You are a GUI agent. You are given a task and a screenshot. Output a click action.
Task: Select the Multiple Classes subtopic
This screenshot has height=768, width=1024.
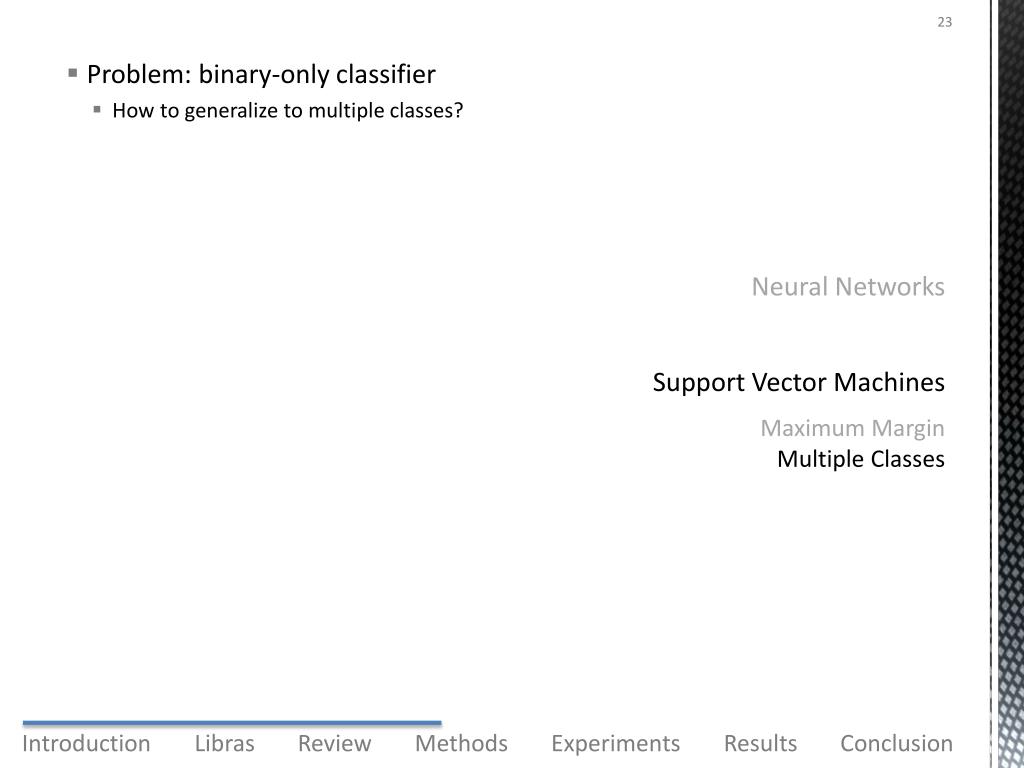pyautogui.click(x=860, y=460)
